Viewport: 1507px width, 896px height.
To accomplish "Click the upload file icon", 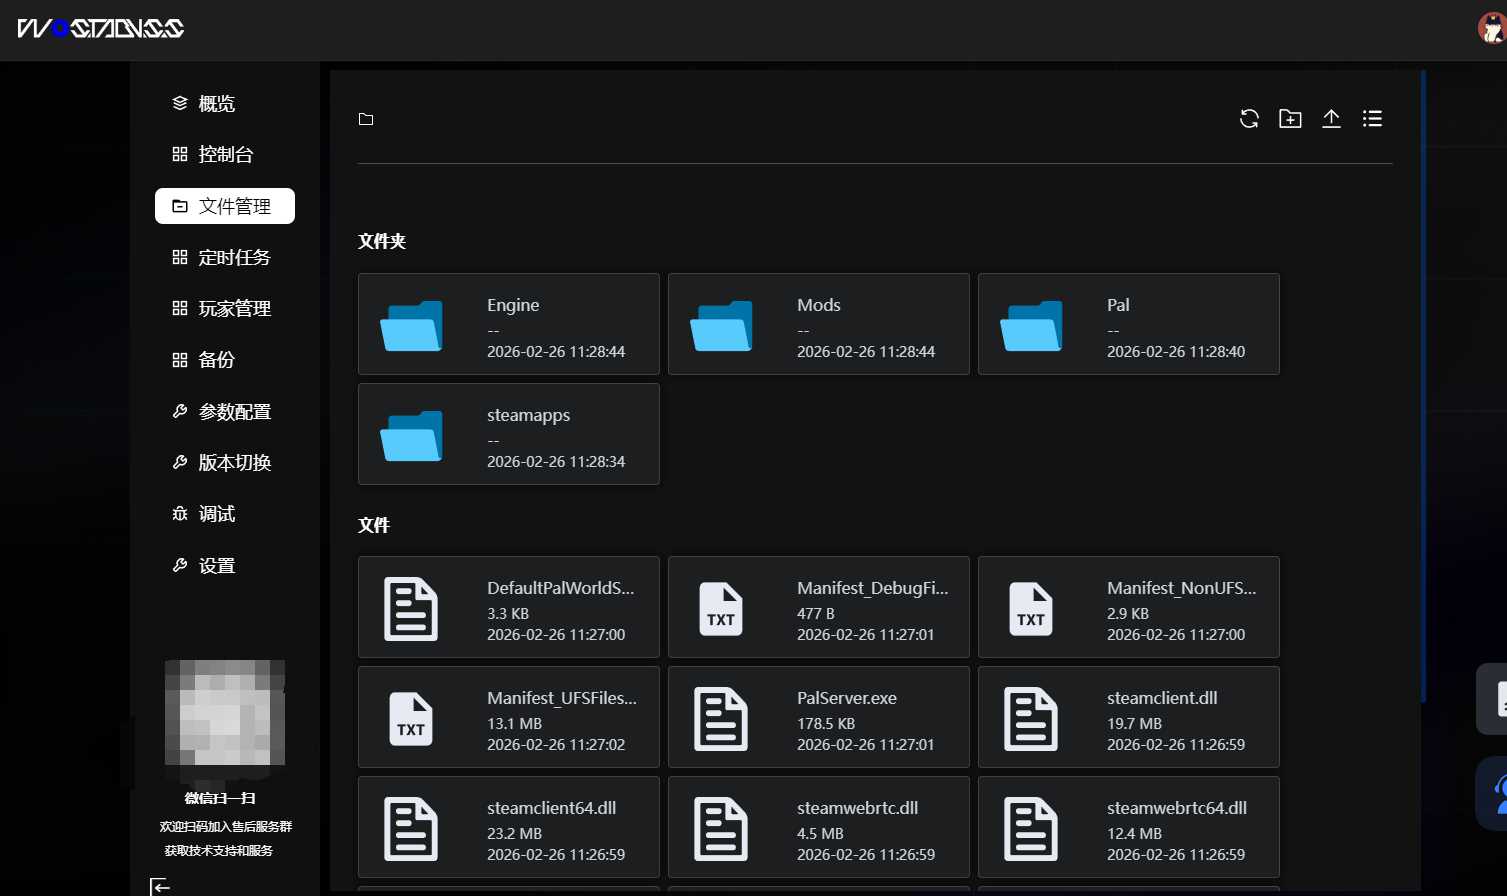I will (1331, 119).
